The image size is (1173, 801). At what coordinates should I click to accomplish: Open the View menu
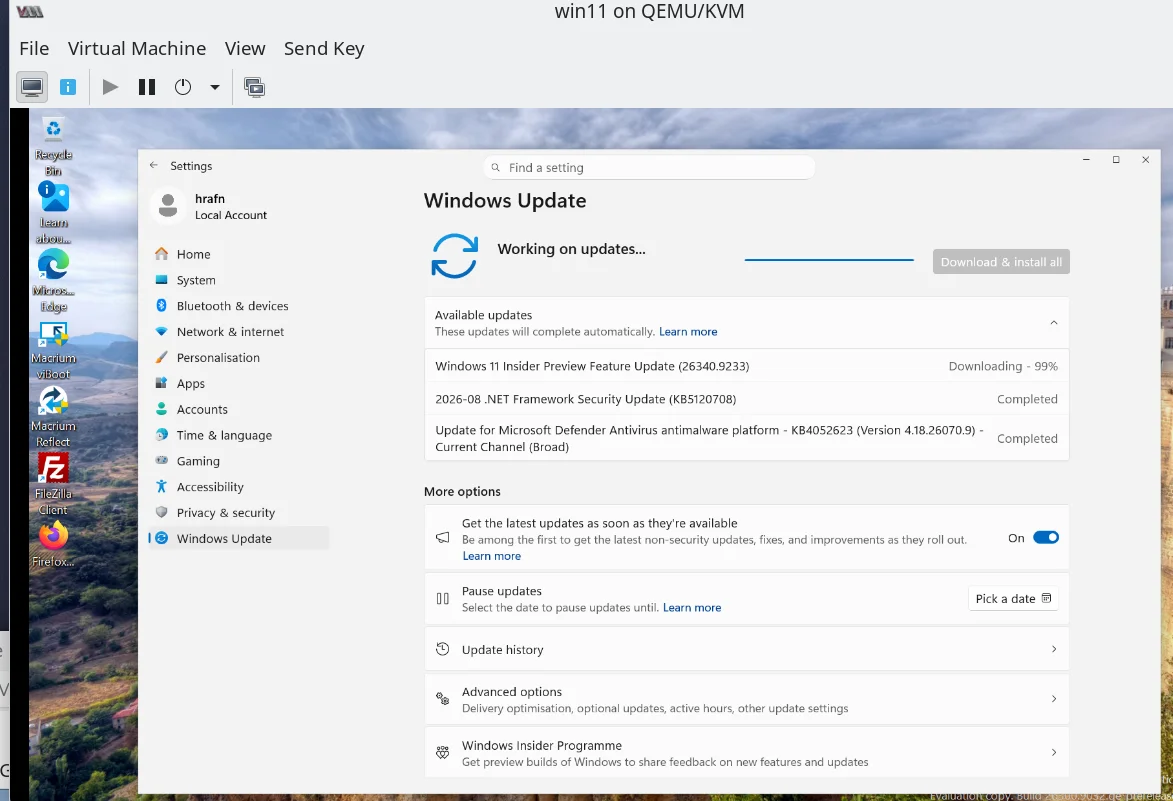tap(245, 49)
